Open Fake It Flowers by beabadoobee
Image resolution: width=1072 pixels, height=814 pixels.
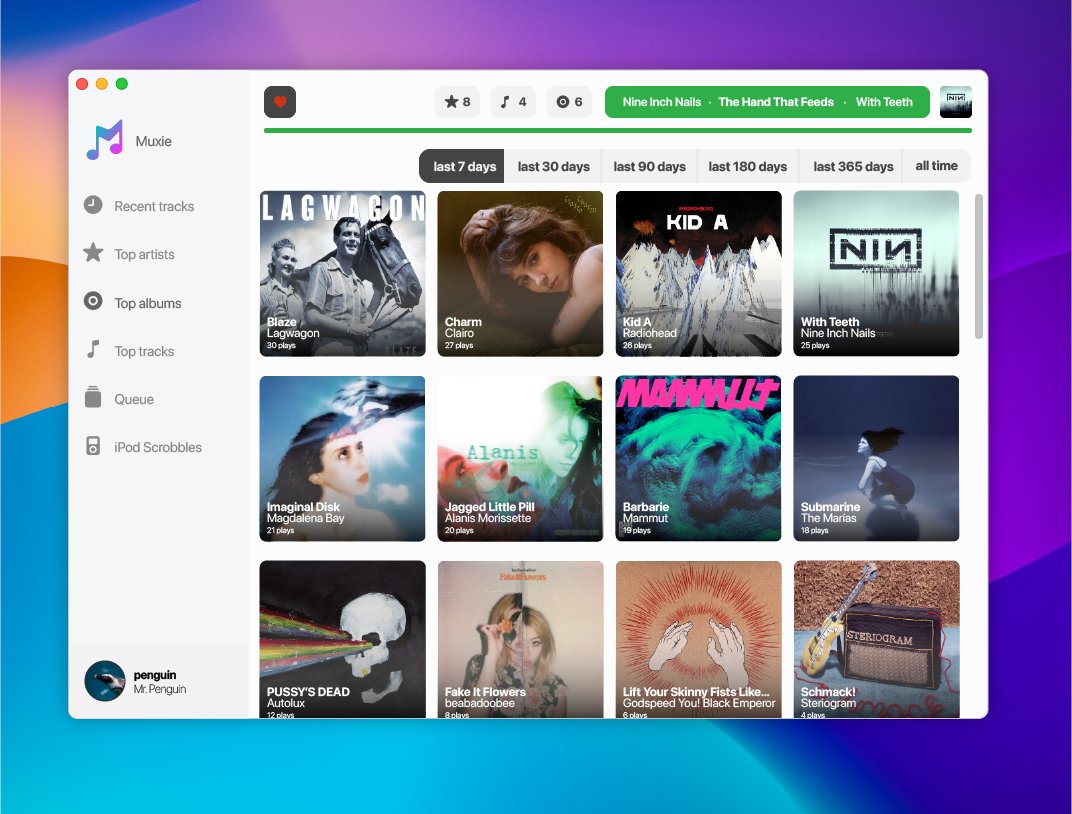click(x=520, y=639)
